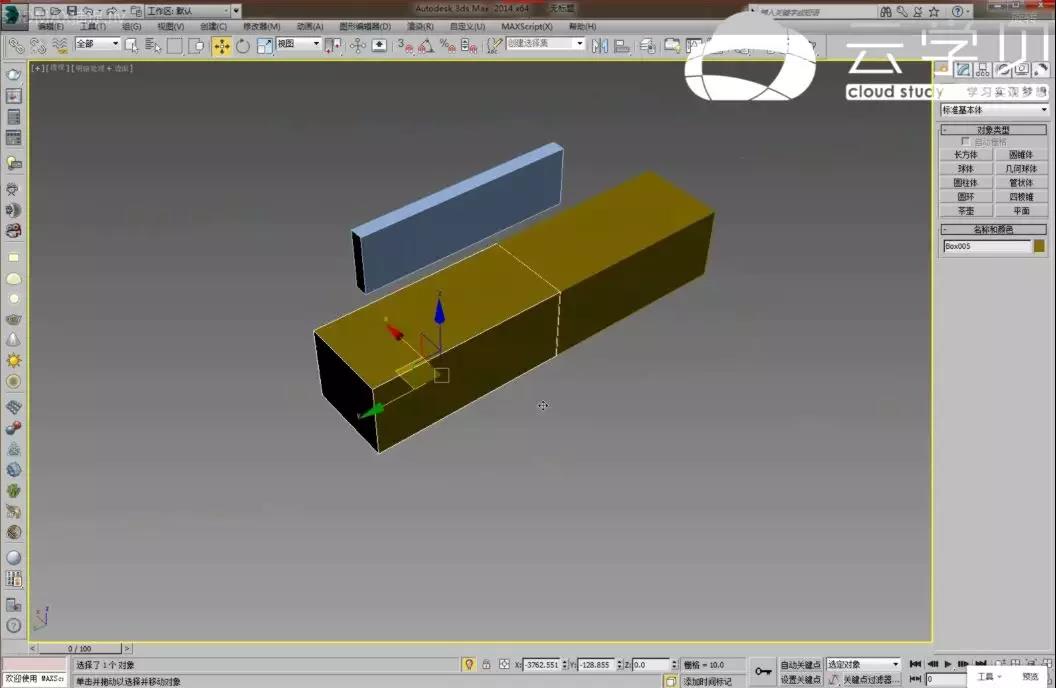Create a 茶壶 teapot primitive
The image size is (1056, 688).
click(966, 211)
